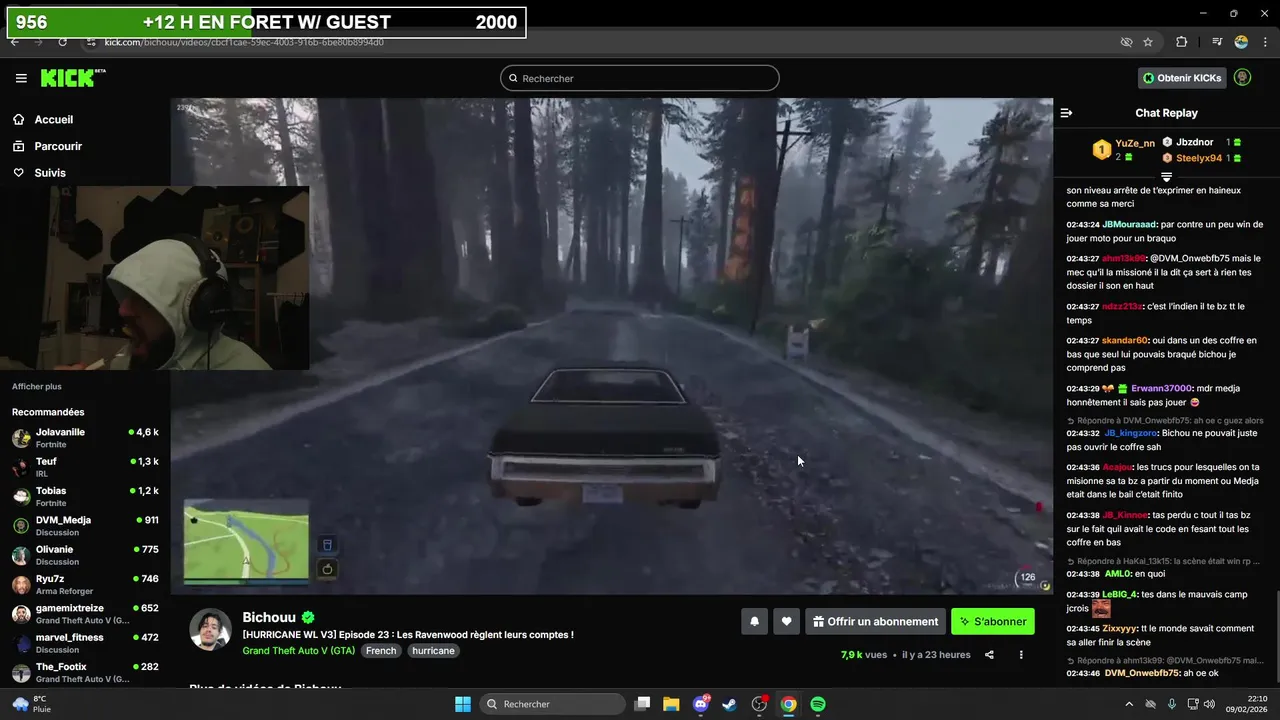1280x720 pixels.
Task: Open Spotify from the taskbar
Action: tap(818, 704)
